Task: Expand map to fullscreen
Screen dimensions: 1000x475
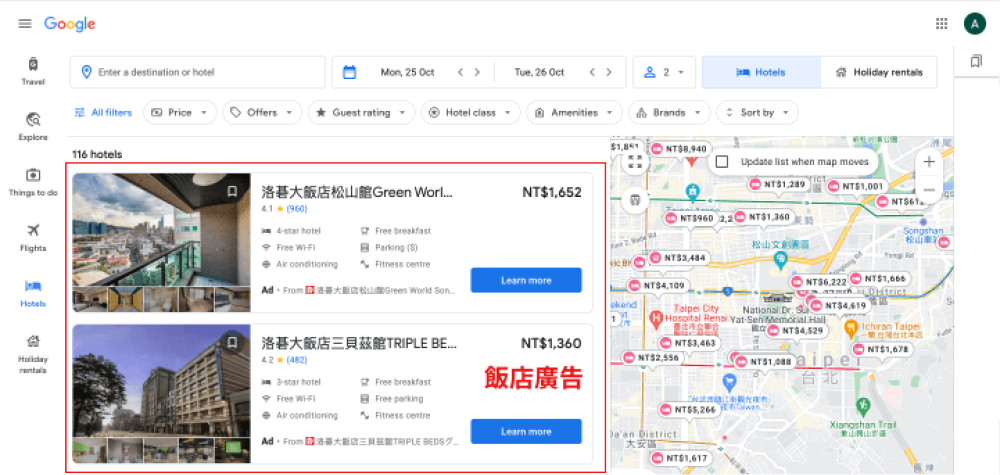Action: click(635, 161)
